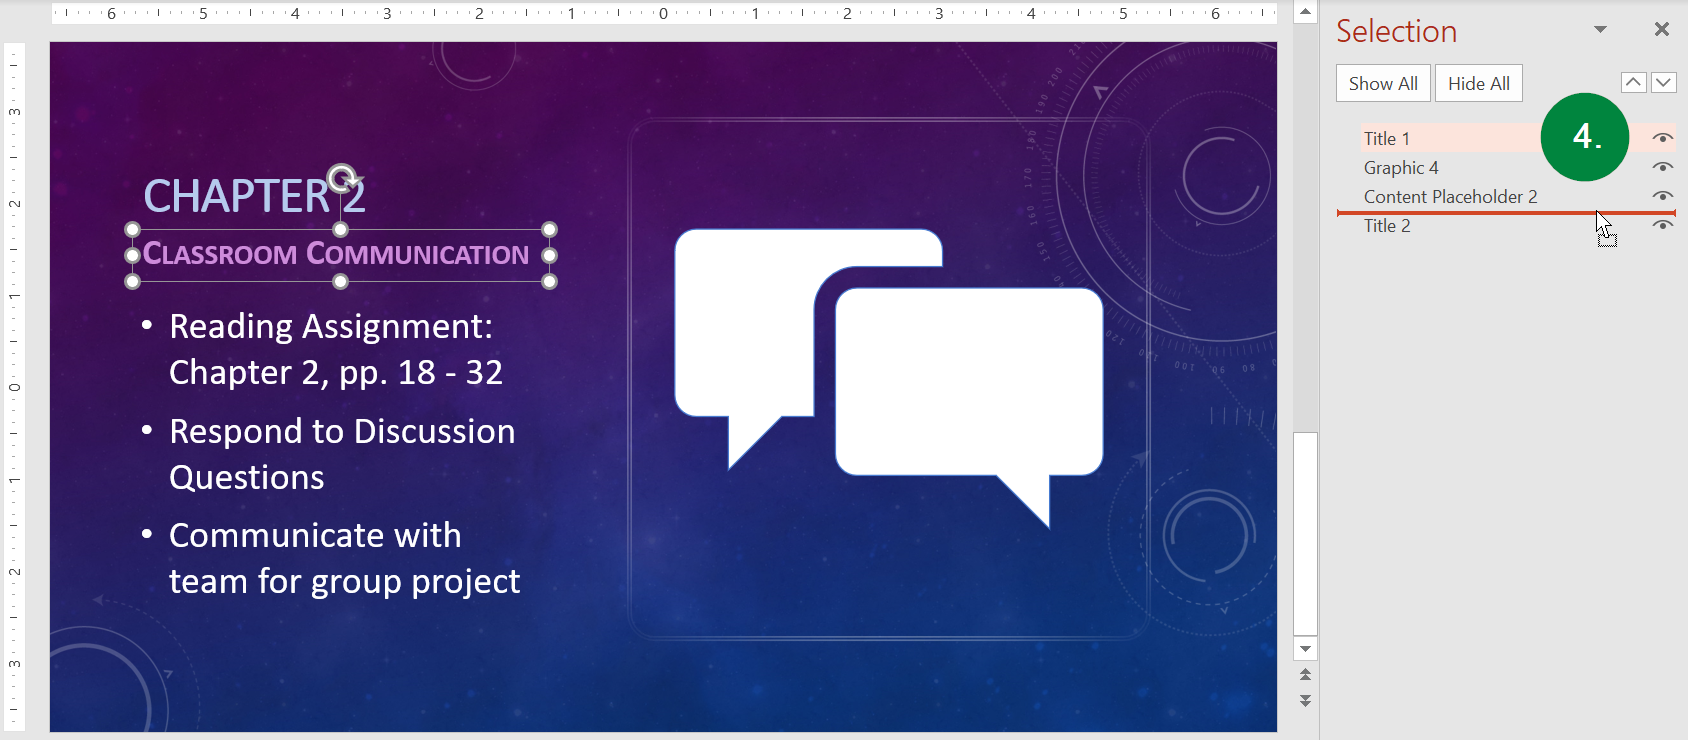Click the Communicate with team bullet
1688x740 pixels.
tap(344, 558)
